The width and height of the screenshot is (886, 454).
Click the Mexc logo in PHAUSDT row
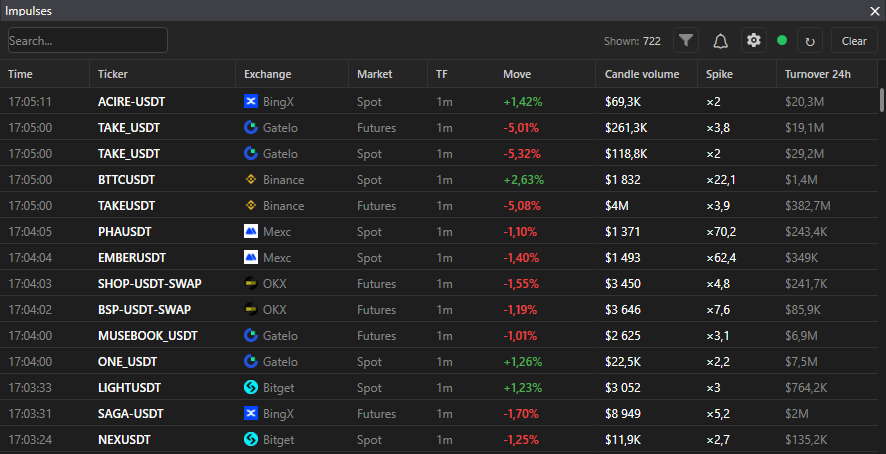click(x=251, y=232)
